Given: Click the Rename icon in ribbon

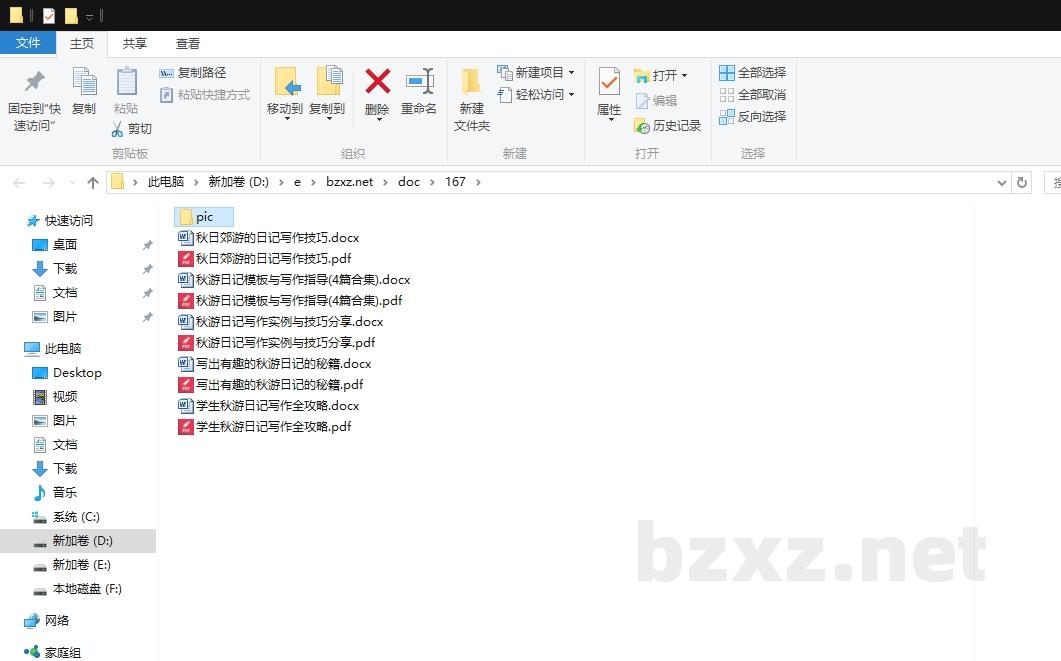Looking at the screenshot, I should point(419,82).
